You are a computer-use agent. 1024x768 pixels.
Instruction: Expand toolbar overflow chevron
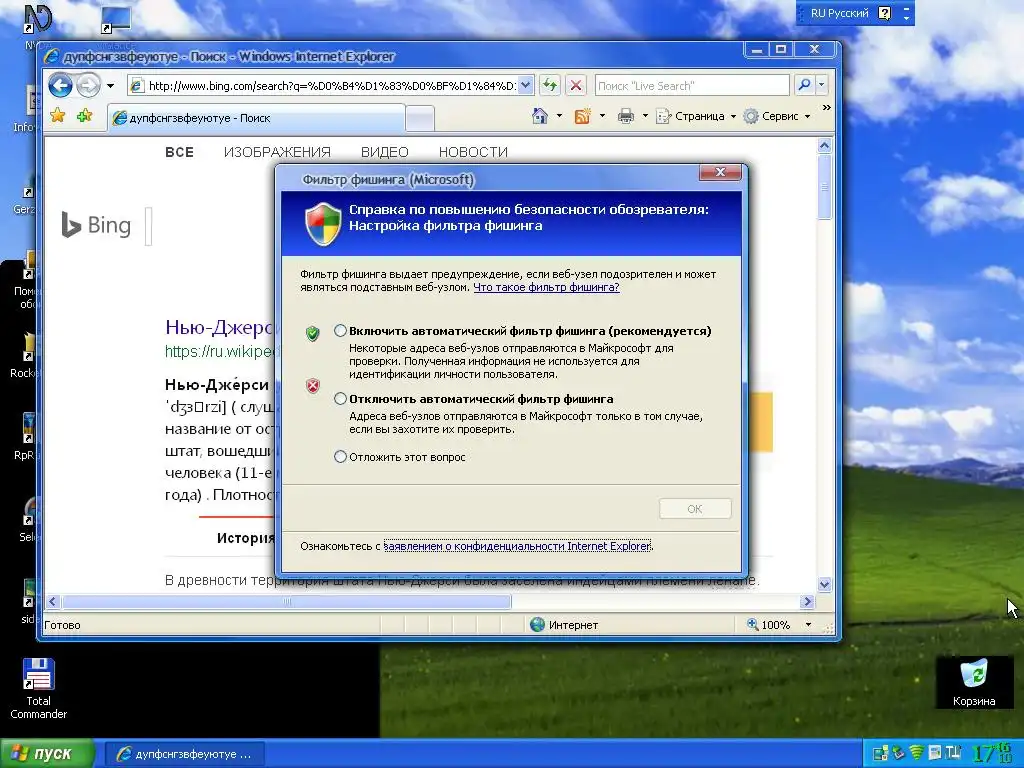(x=827, y=108)
